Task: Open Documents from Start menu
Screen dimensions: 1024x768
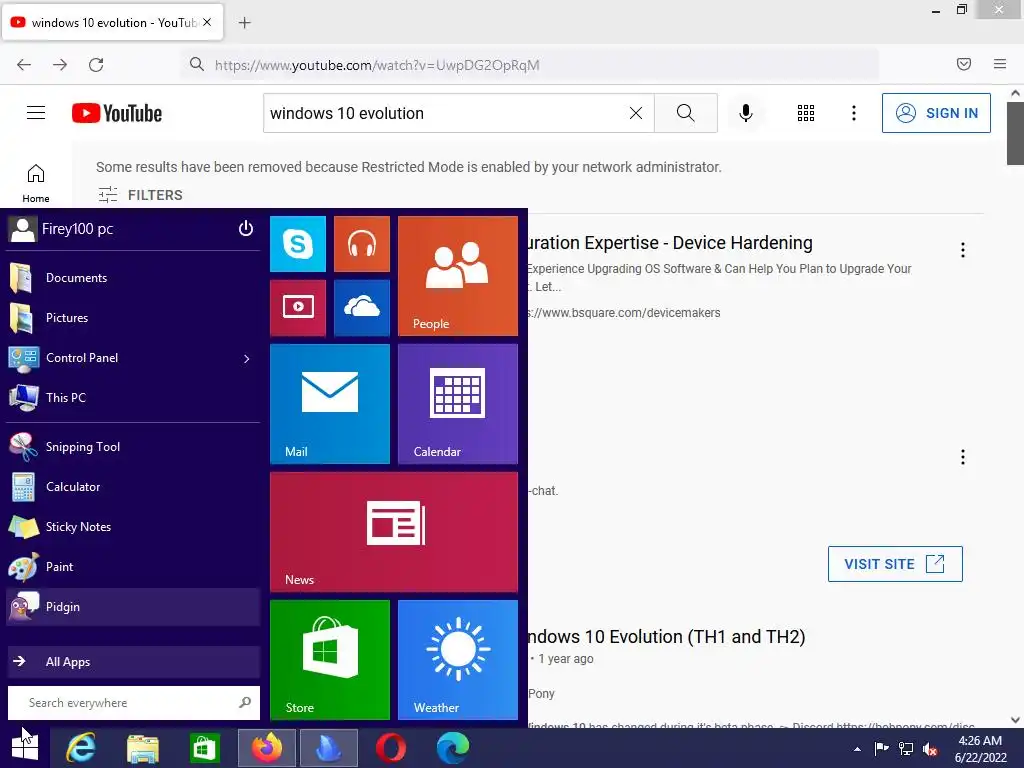Action: click(x=133, y=278)
